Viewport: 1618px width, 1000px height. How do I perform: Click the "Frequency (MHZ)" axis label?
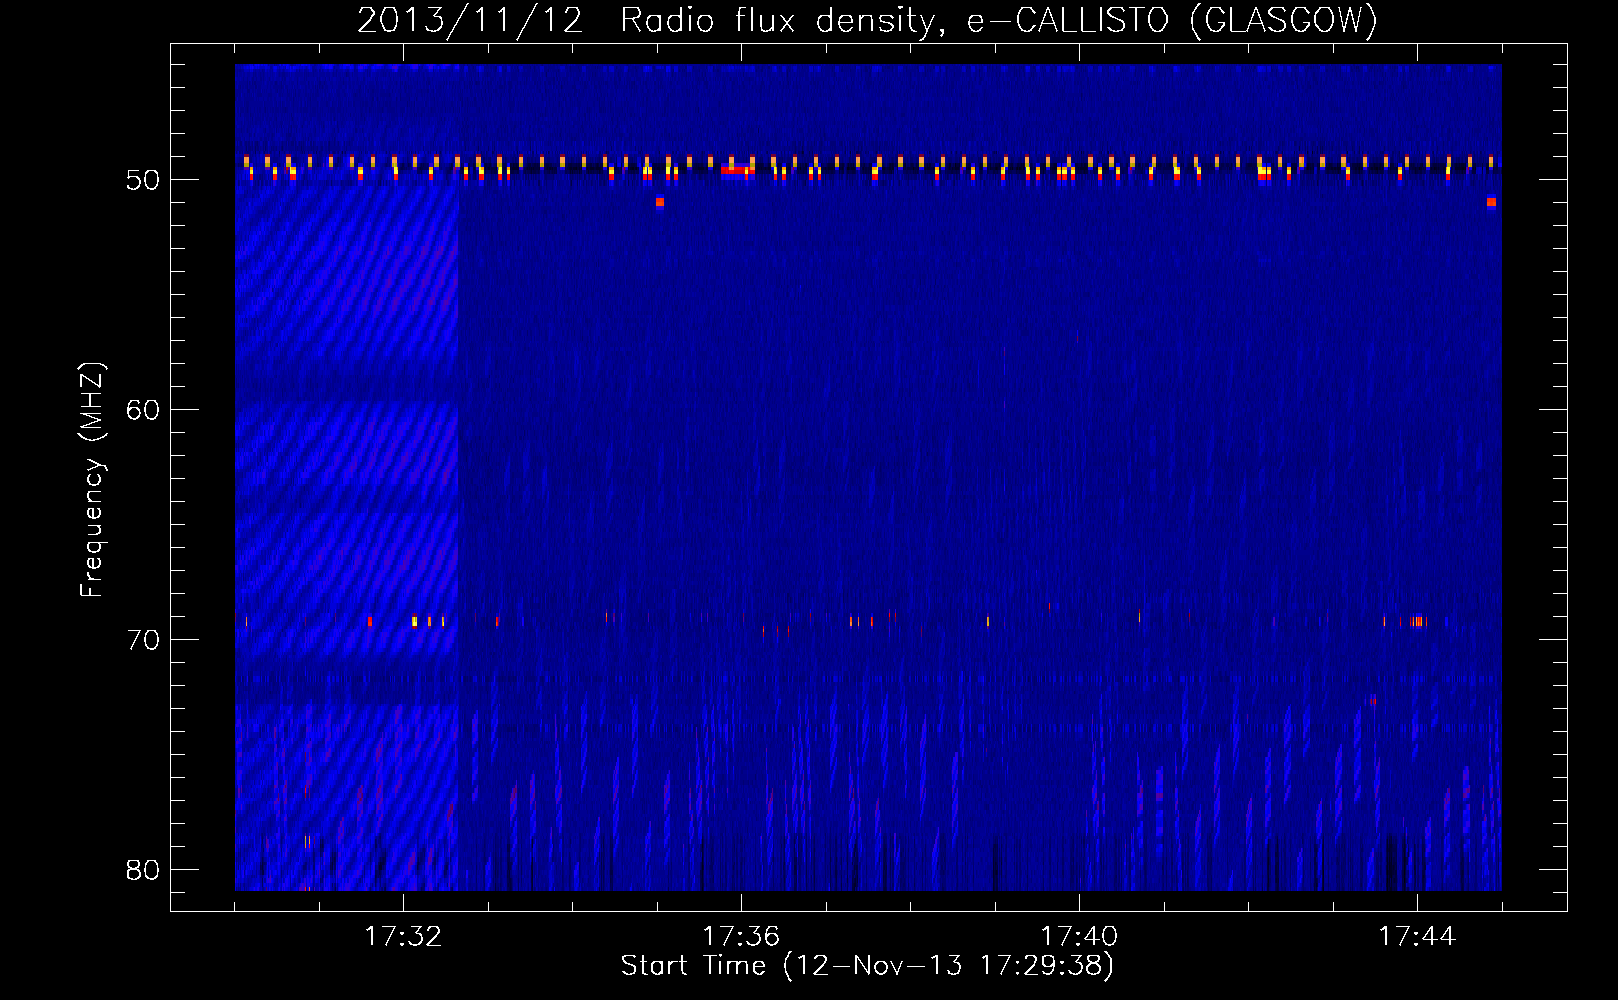[x=91, y=480]
